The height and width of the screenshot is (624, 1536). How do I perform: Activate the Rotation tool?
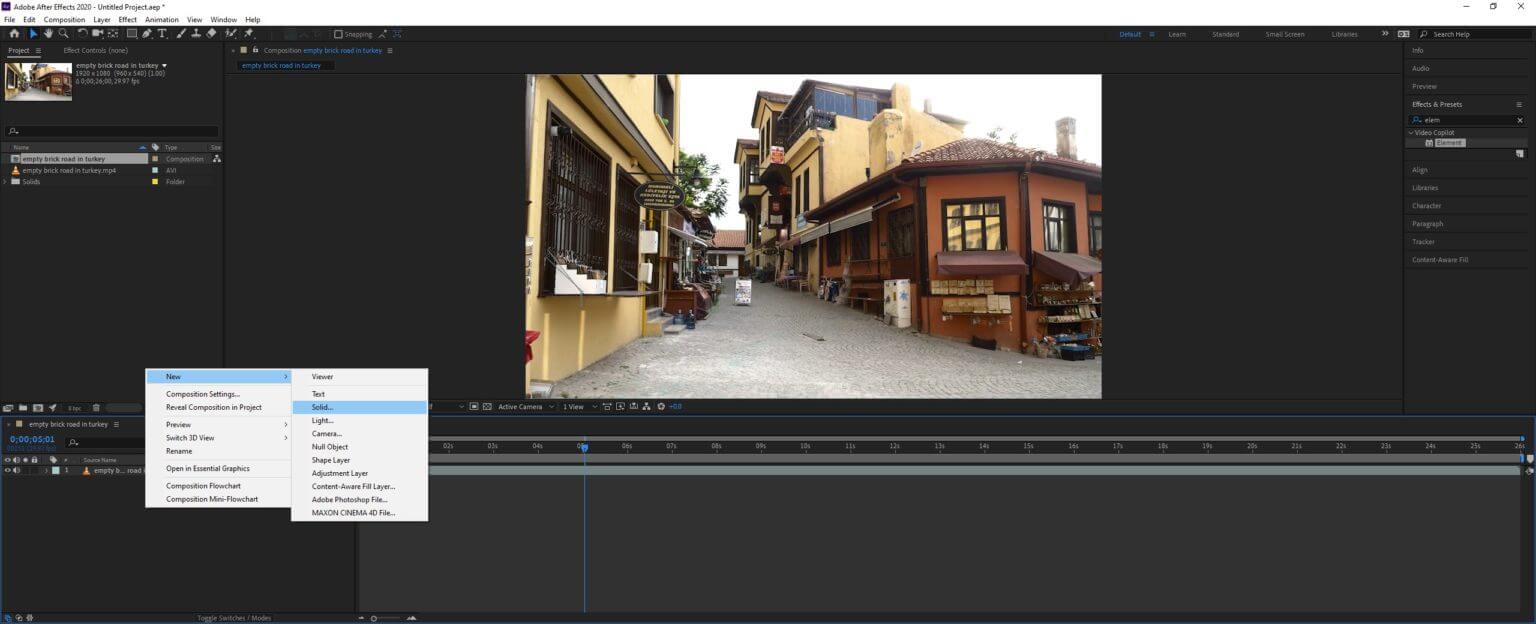(82, 33)
